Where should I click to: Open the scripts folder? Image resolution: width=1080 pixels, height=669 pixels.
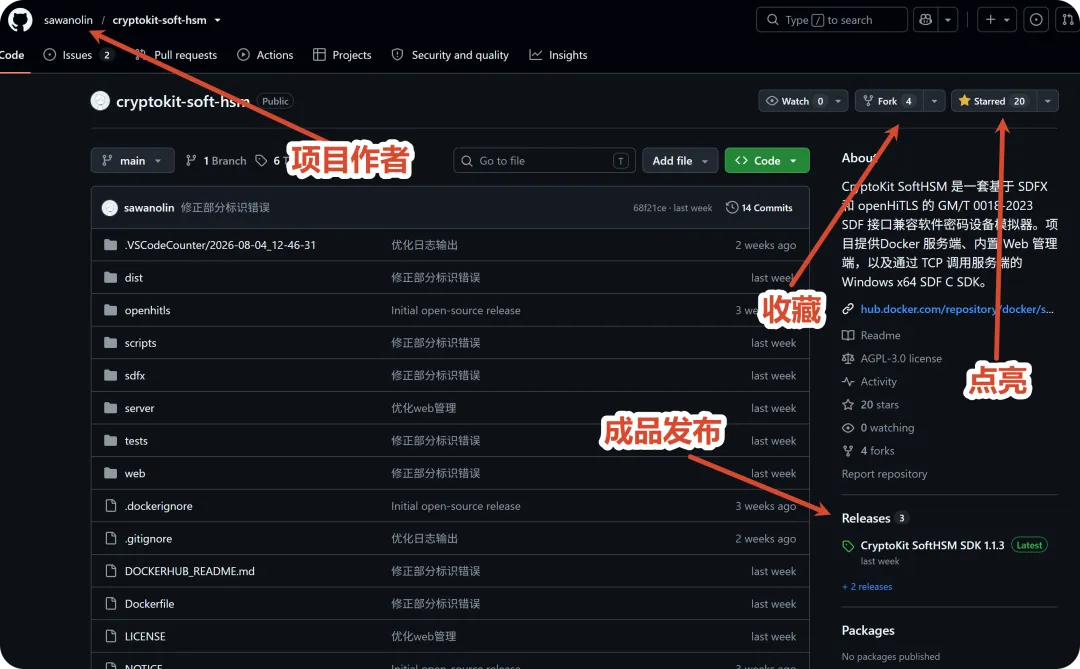pos(141,343)
